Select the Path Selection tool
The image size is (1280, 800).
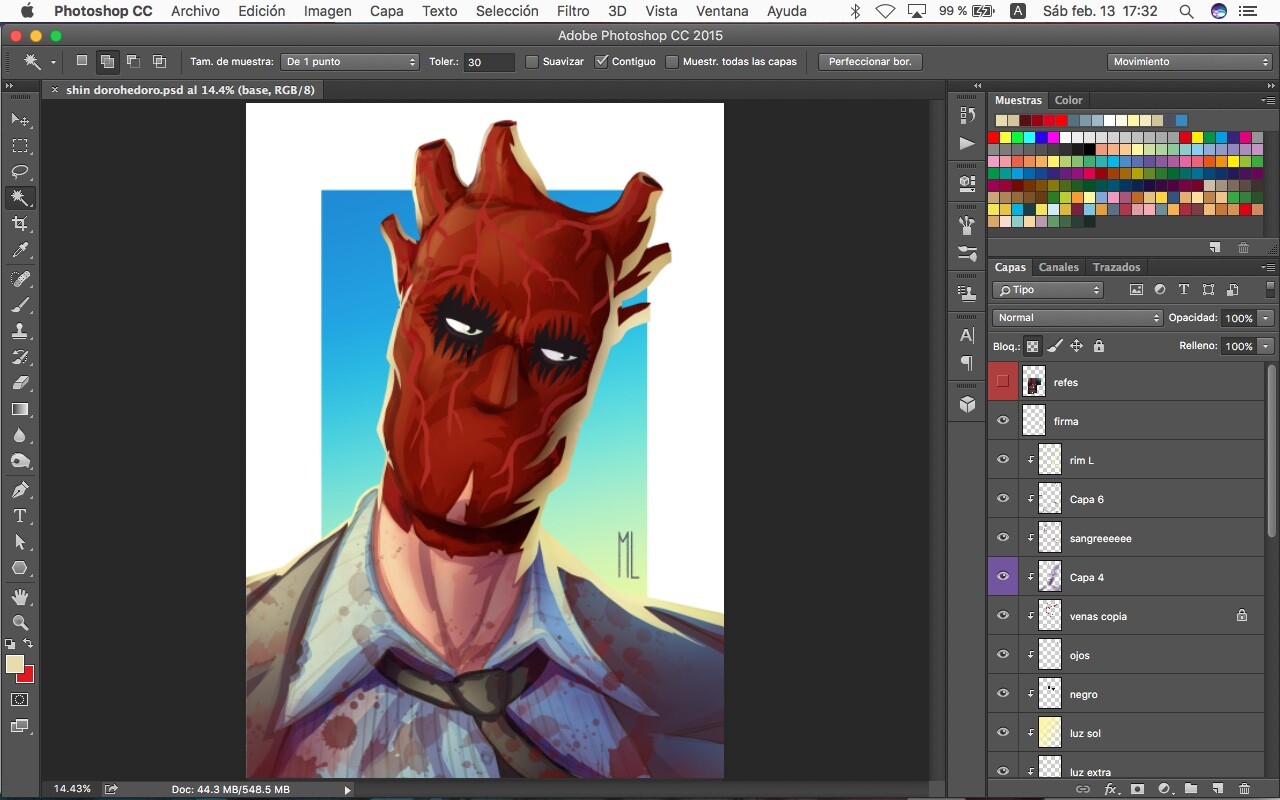point(20,542)
